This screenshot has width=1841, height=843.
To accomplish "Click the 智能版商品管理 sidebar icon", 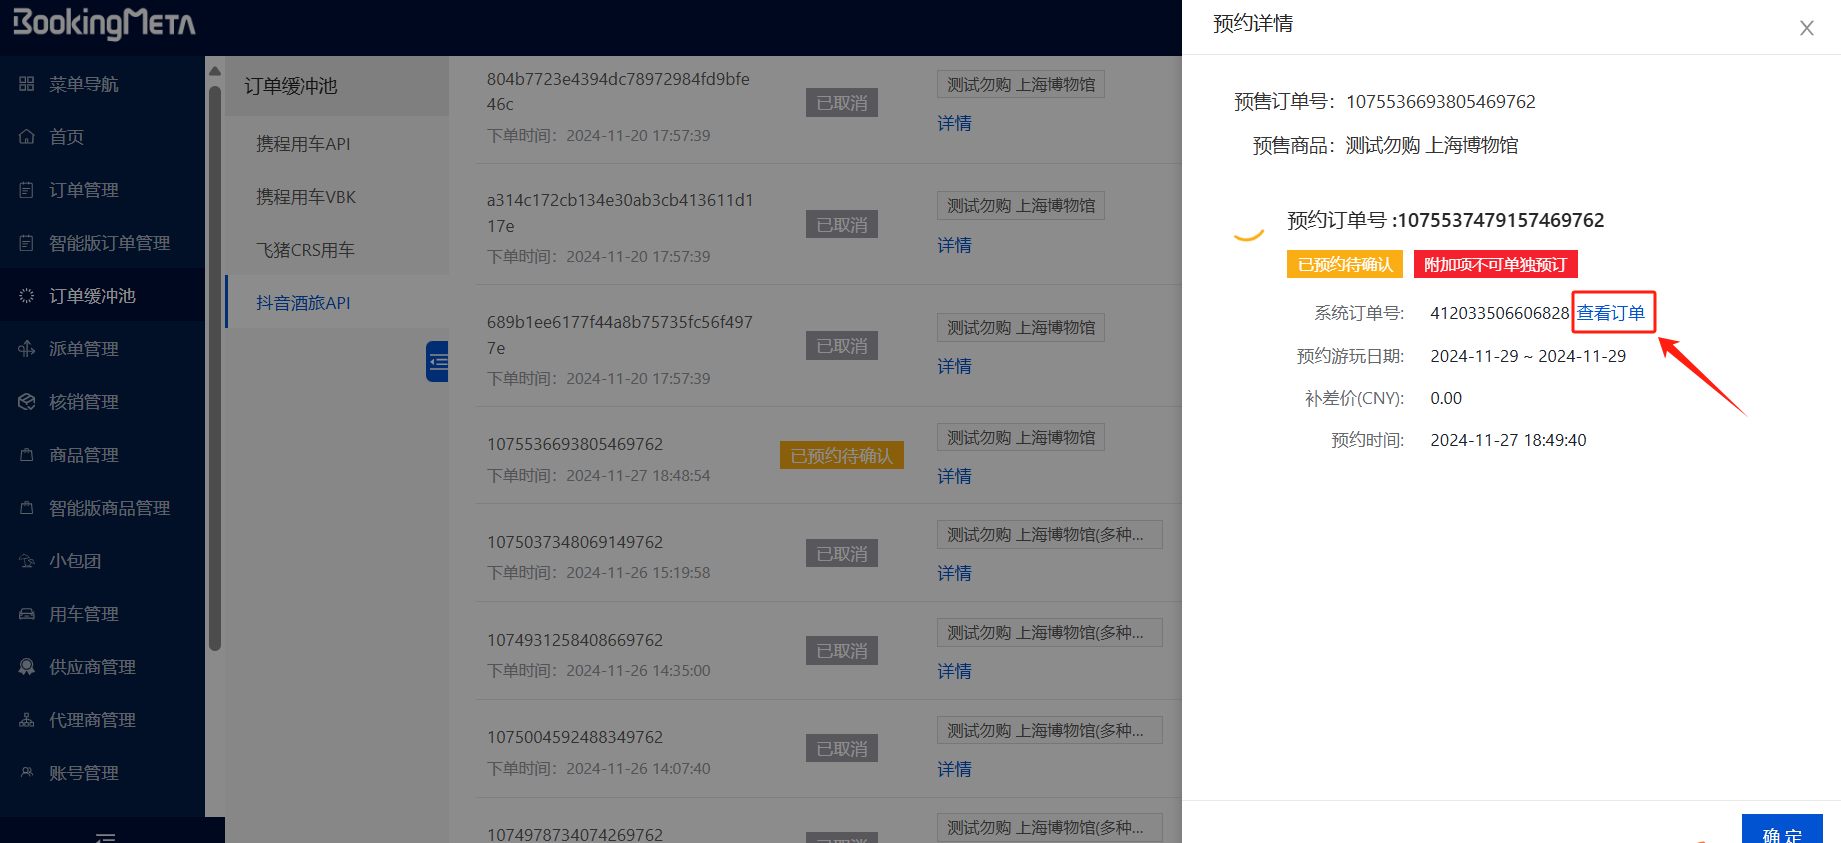I will click(x=27, y=508).
